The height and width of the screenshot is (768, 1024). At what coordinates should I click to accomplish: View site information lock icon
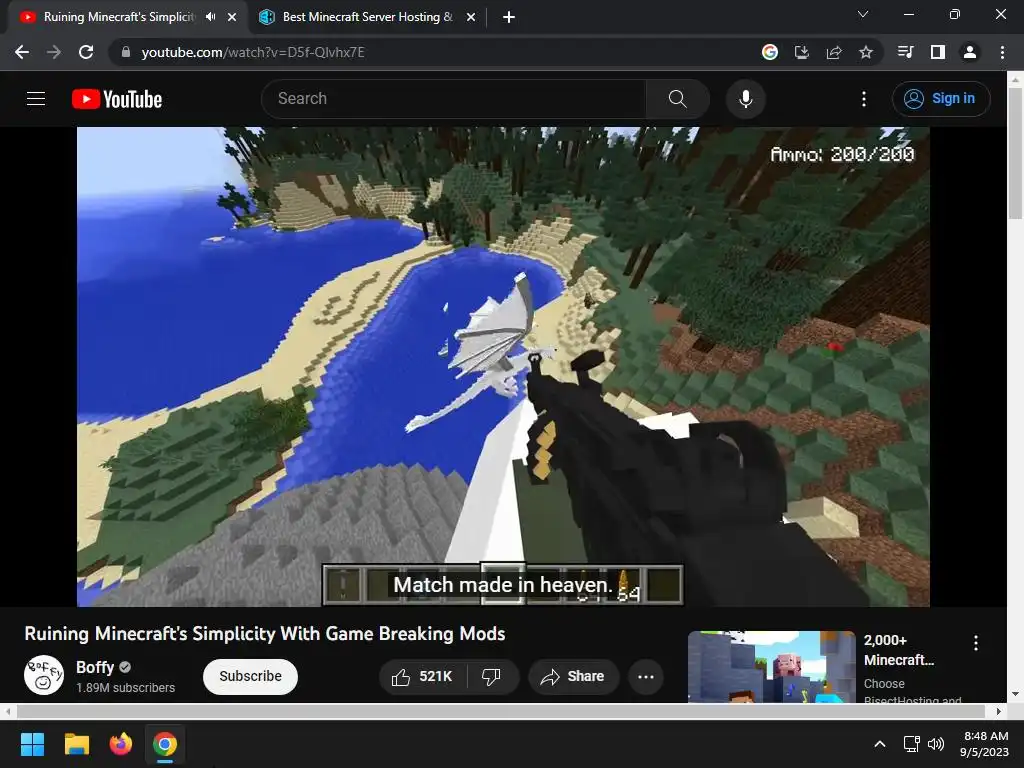point(126,52)
